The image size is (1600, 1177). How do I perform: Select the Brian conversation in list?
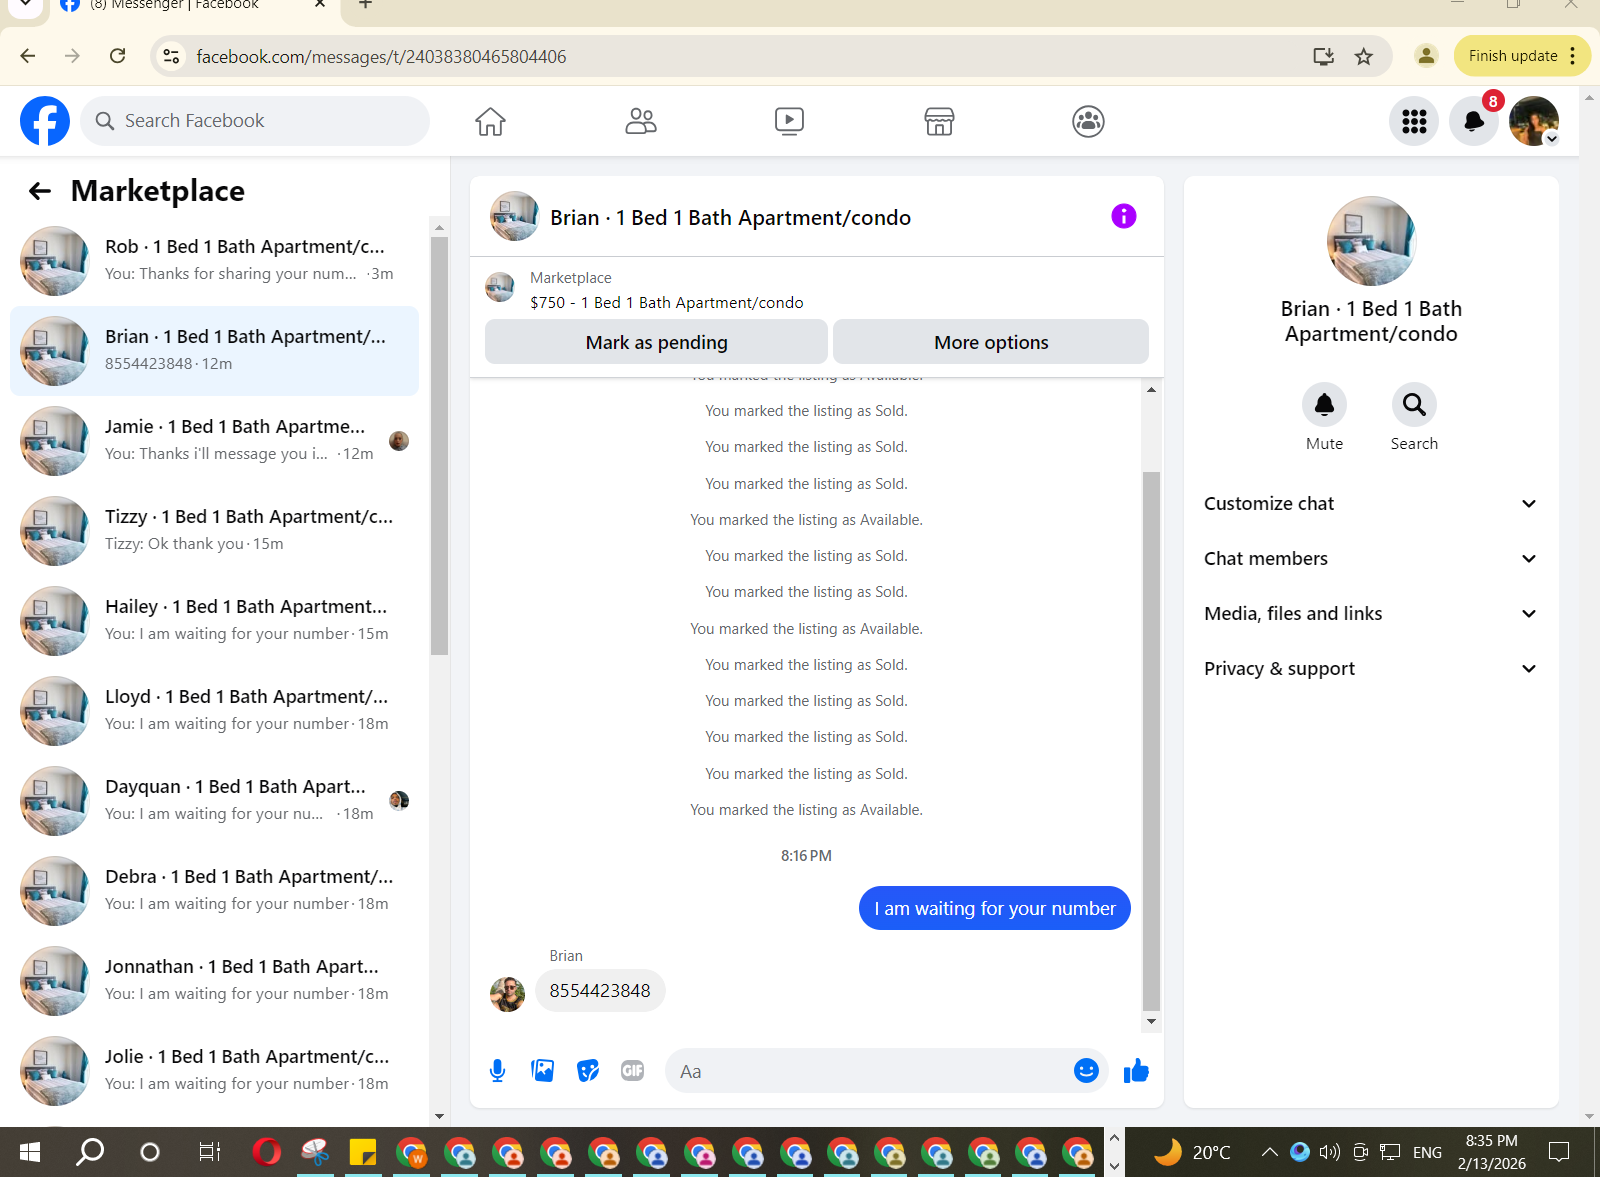pos(214,351)
